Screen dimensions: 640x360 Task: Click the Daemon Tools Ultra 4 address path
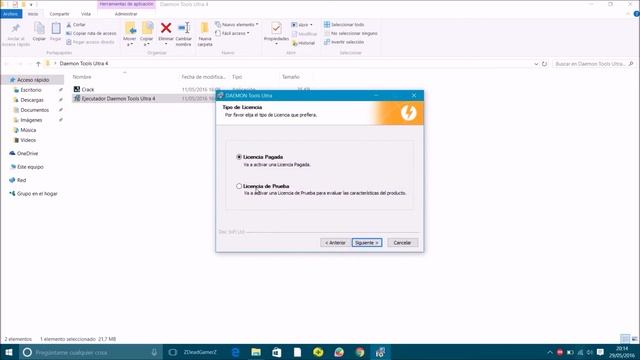(x=84, y=64)
